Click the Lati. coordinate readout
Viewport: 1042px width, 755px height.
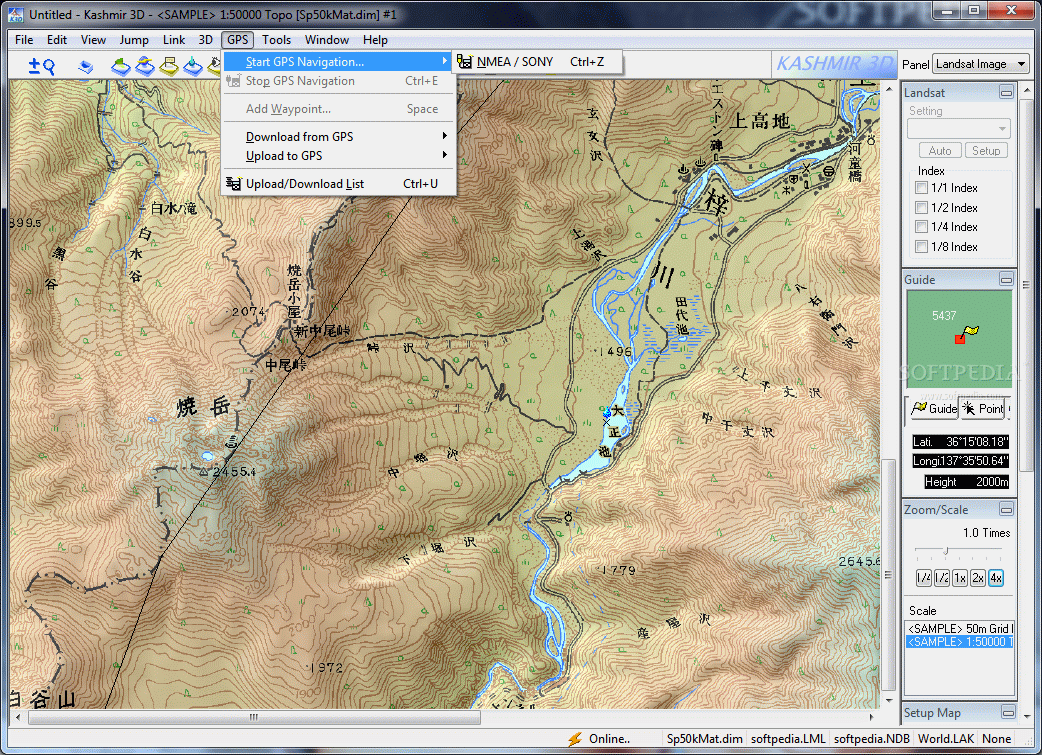click(960, 442)
